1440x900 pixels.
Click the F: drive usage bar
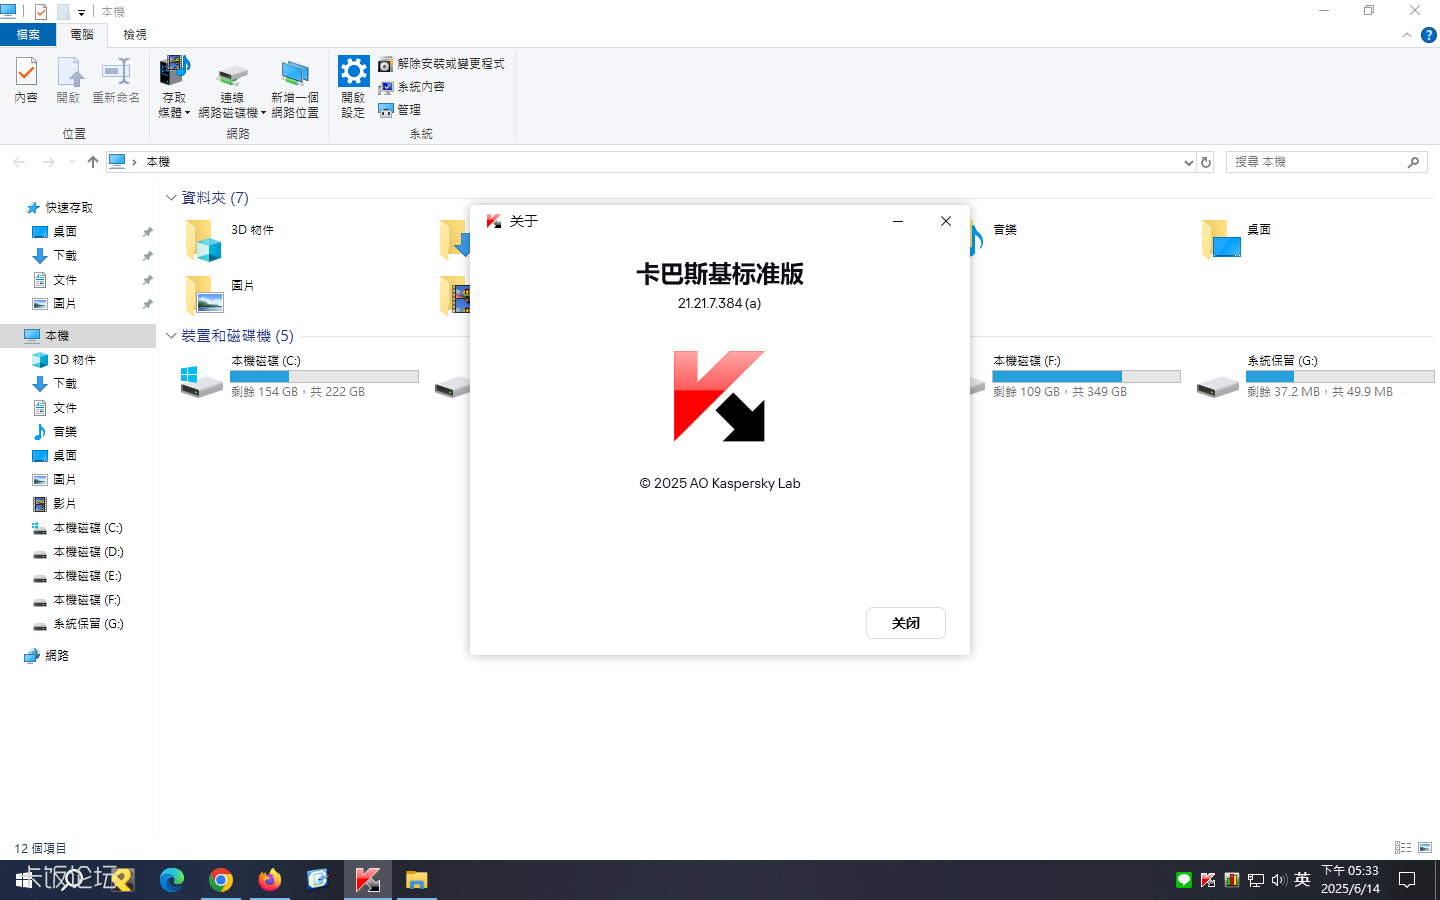coord(1086,377)
